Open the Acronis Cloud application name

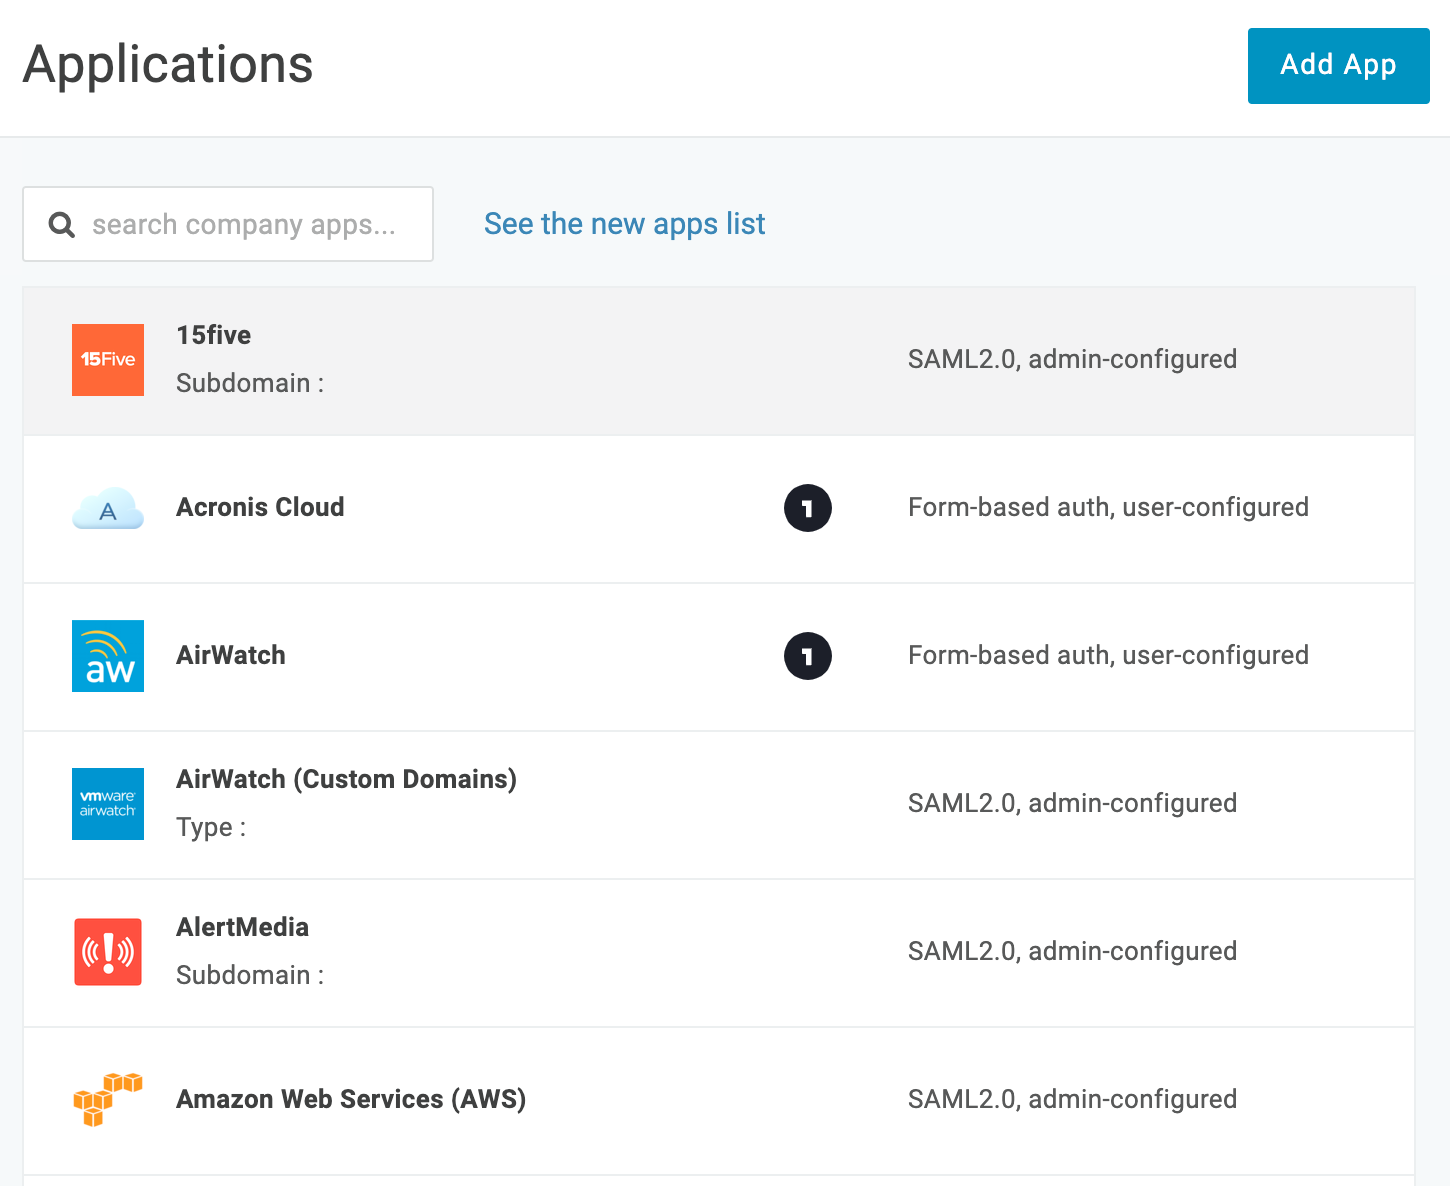[x=260, y=507]
